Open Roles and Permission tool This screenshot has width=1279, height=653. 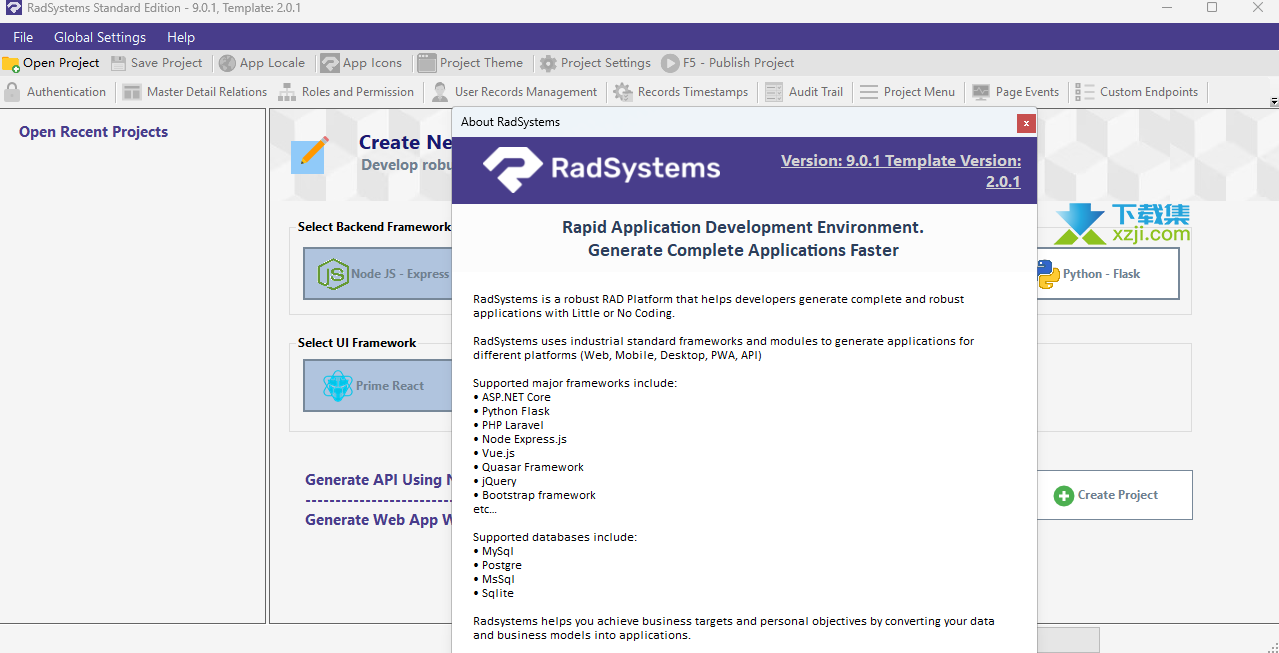pyautogui.click(x=345, y=92)
